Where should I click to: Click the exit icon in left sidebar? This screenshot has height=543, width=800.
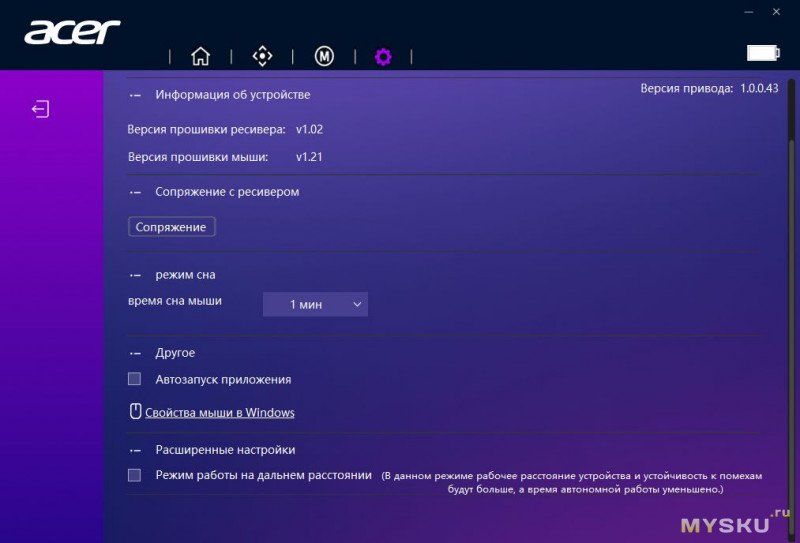click(x=39, y=108)
